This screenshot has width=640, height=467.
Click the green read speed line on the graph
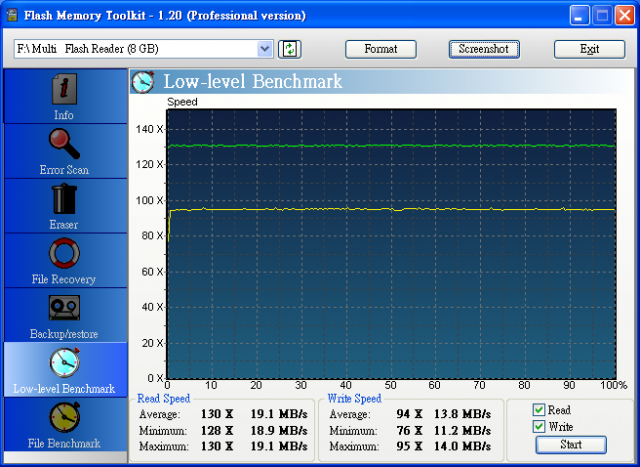(392, 146)
